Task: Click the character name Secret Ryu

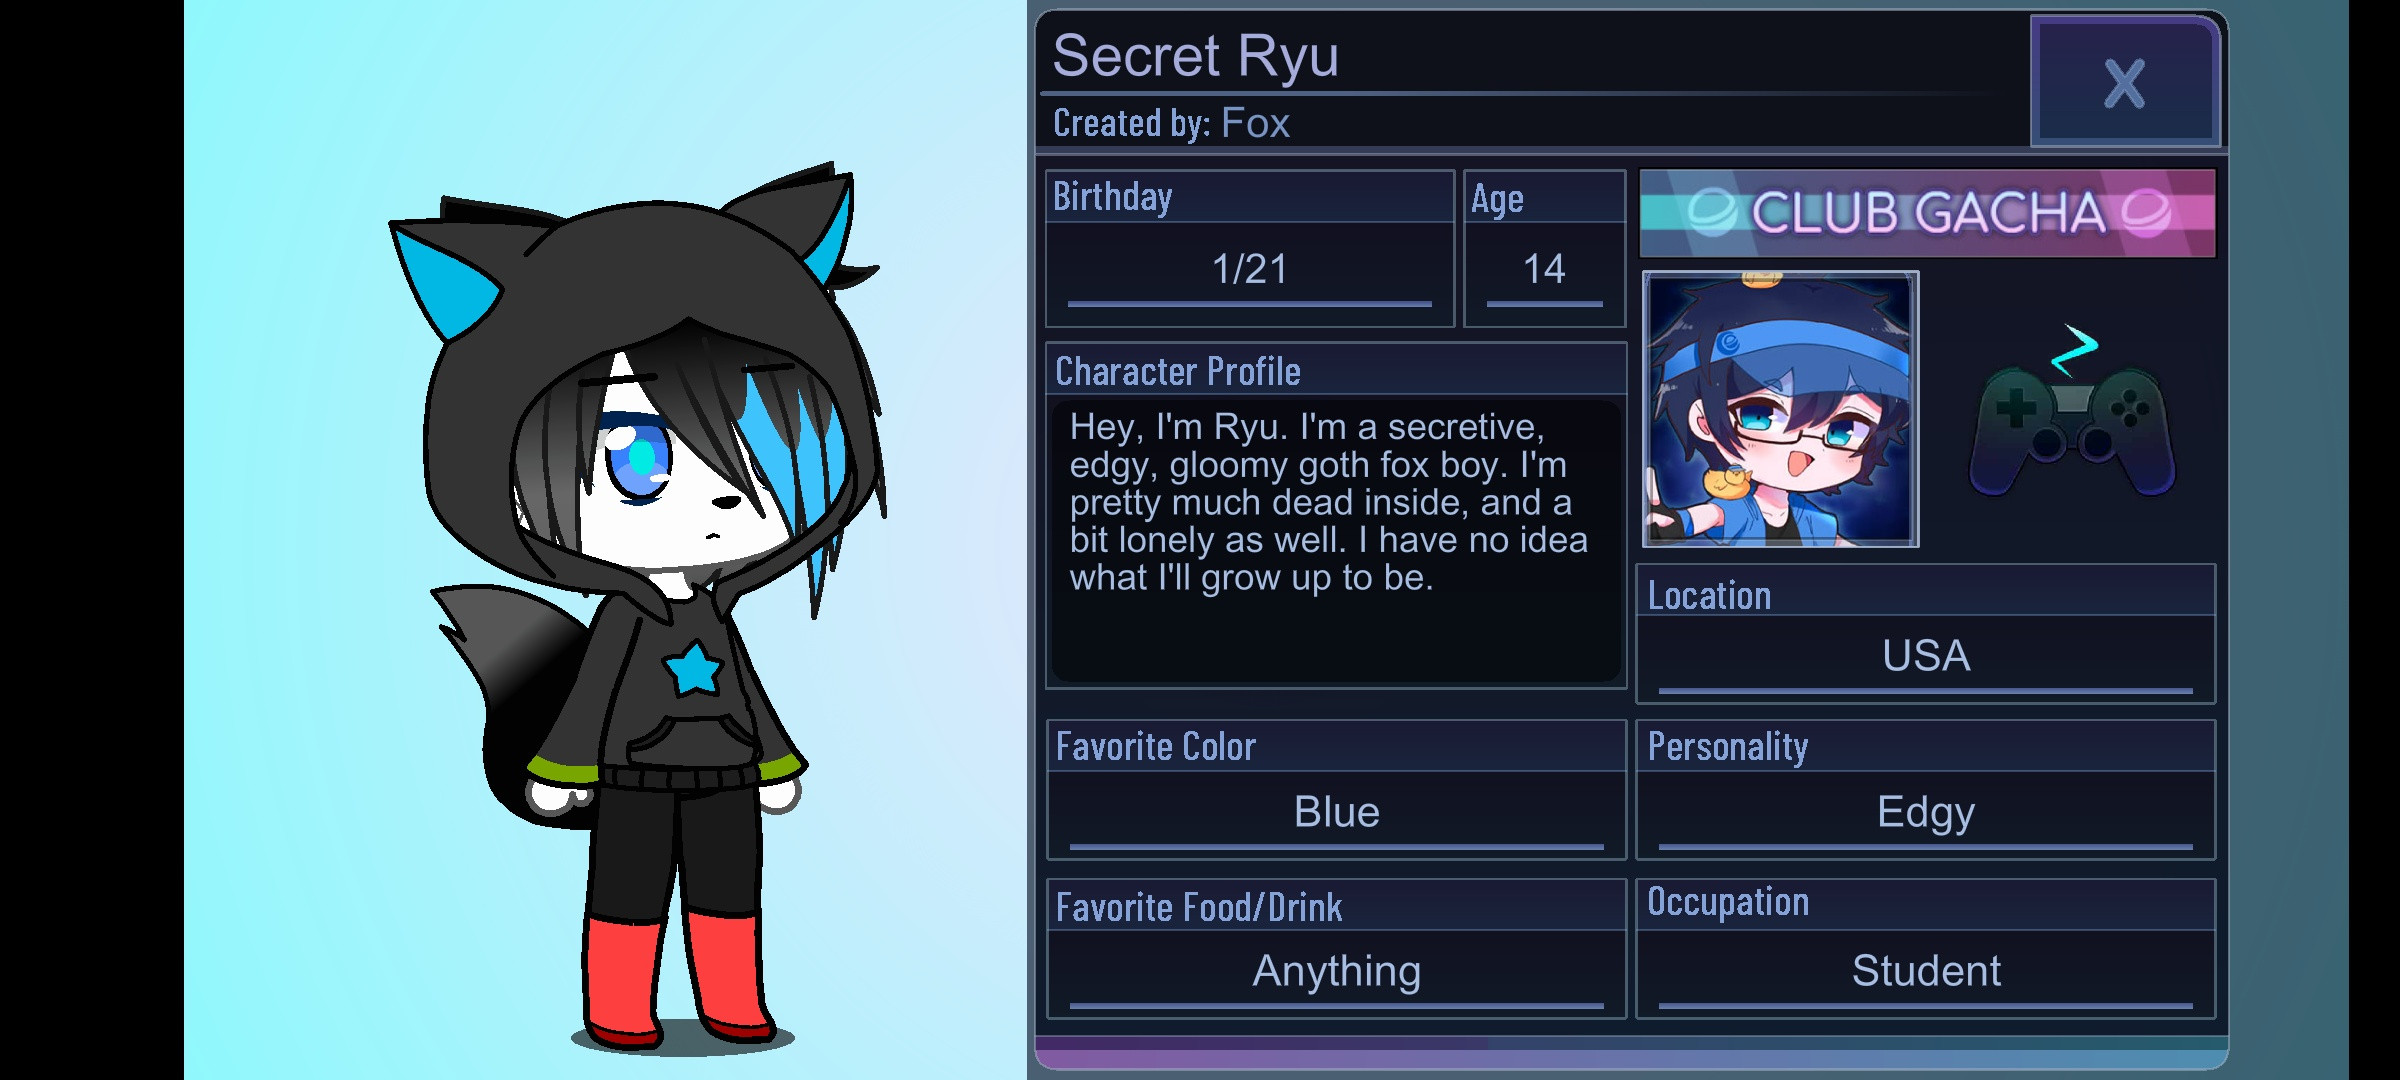Action: (1195, 56)
